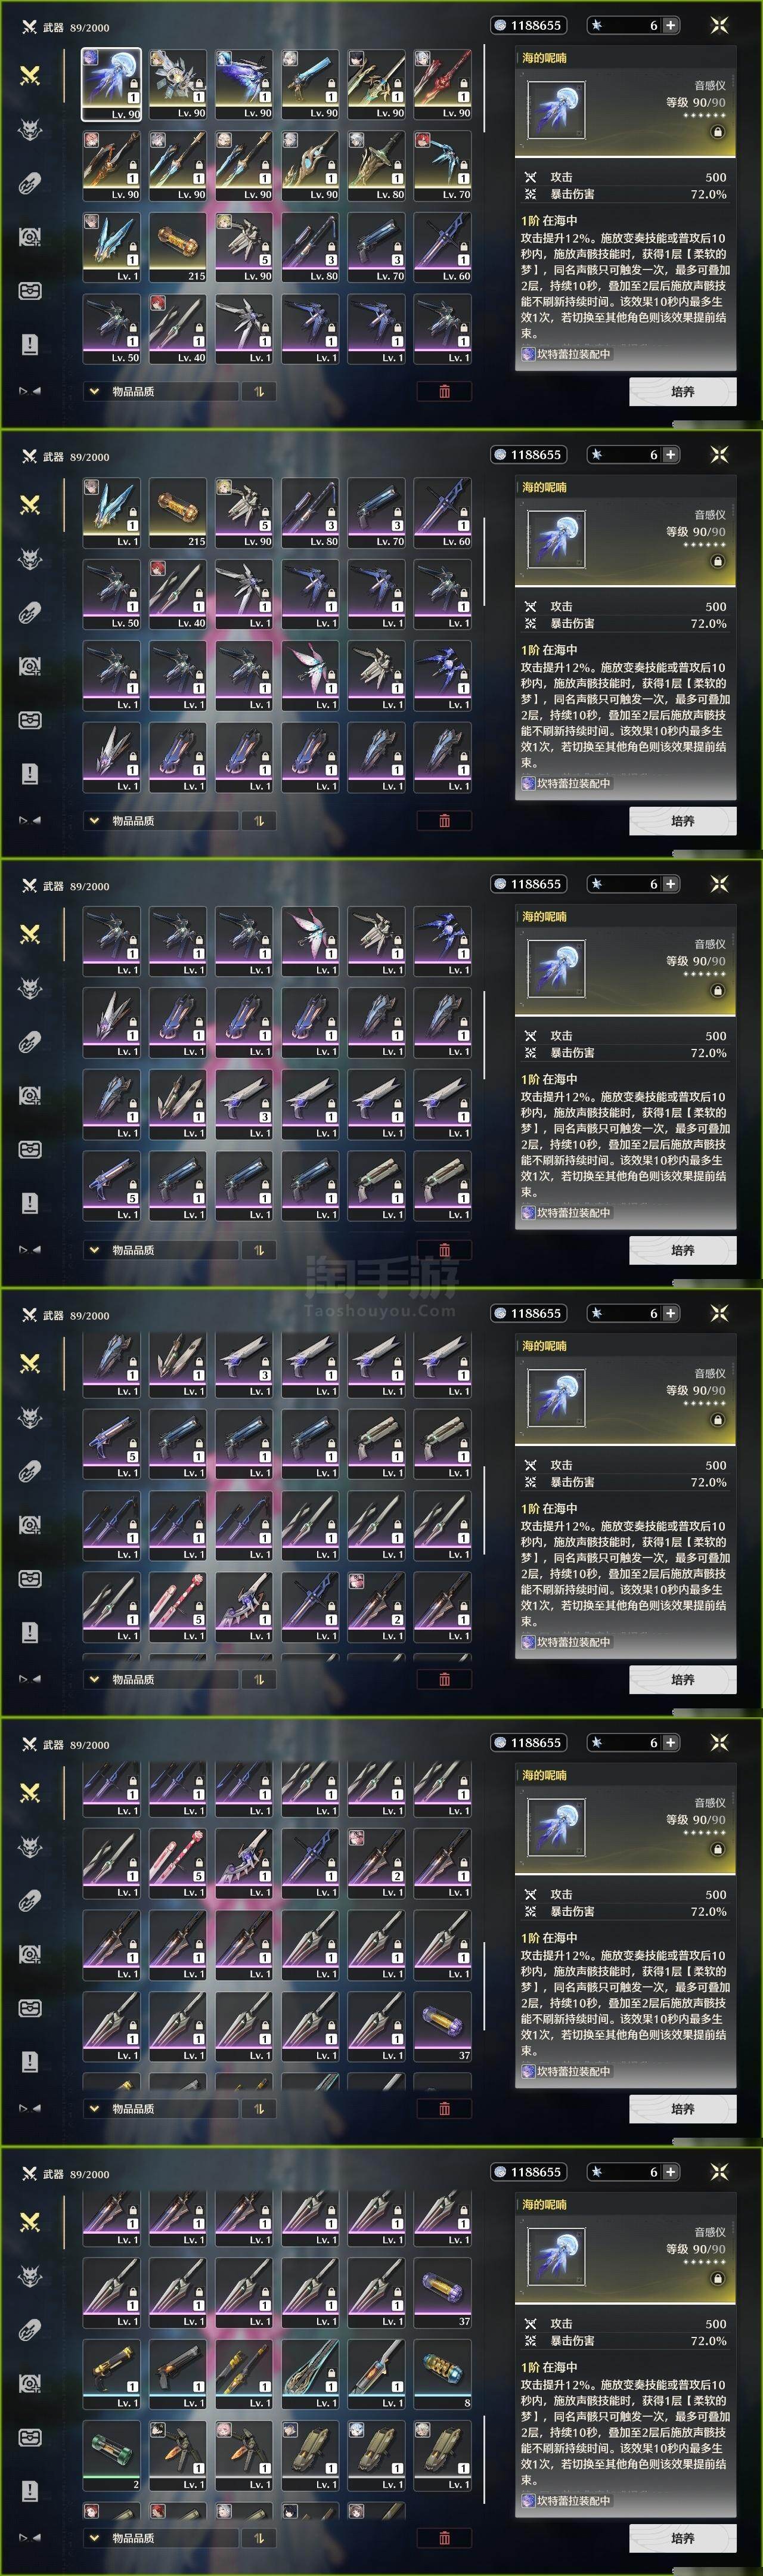This screenshot has width=763, height=2576.
Task: Select the highlighted Lv. 90 jellyfish weapon
Action: (111, 85)
